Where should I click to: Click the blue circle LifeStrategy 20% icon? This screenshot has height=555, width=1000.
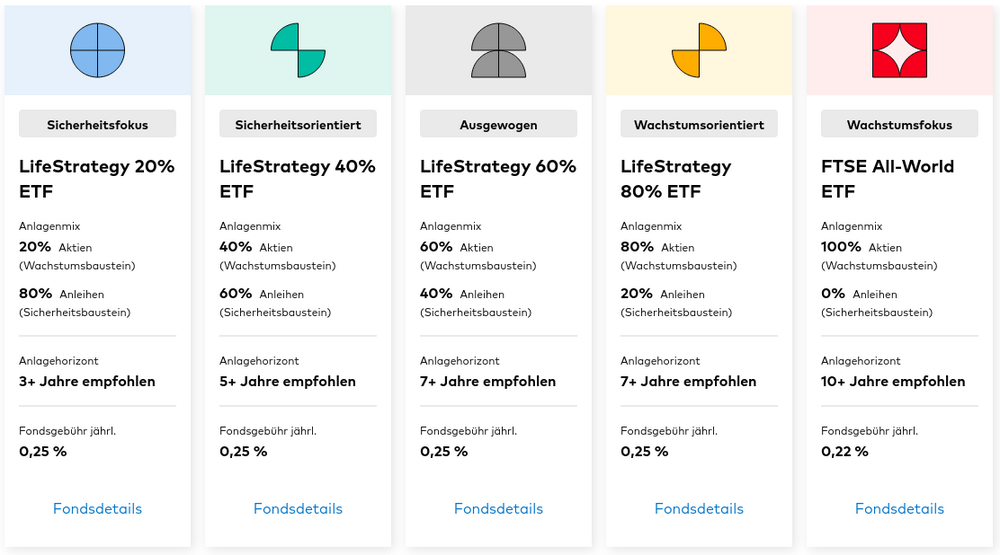[x=98, y=50]
